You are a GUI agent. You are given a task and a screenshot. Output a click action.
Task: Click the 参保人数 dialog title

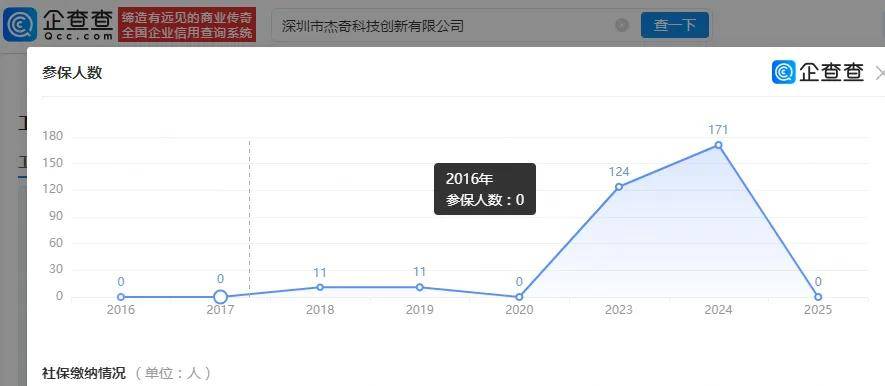[72, 73]
